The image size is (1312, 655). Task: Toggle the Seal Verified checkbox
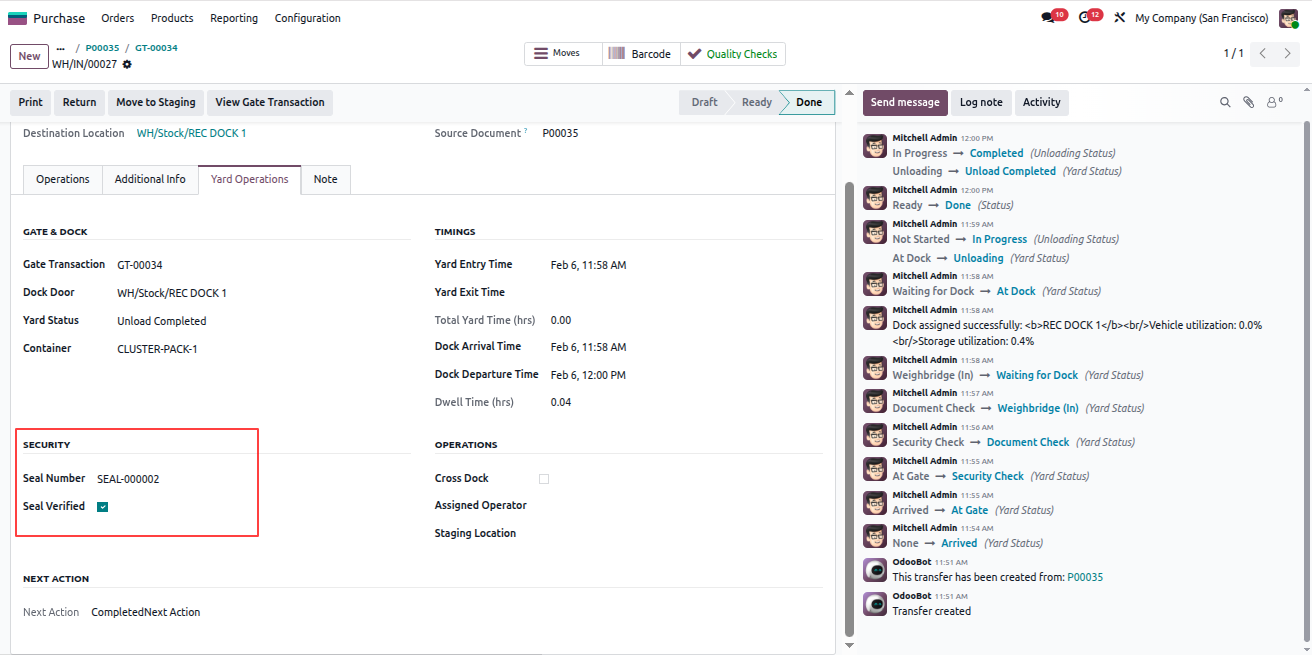click(103, 507)
